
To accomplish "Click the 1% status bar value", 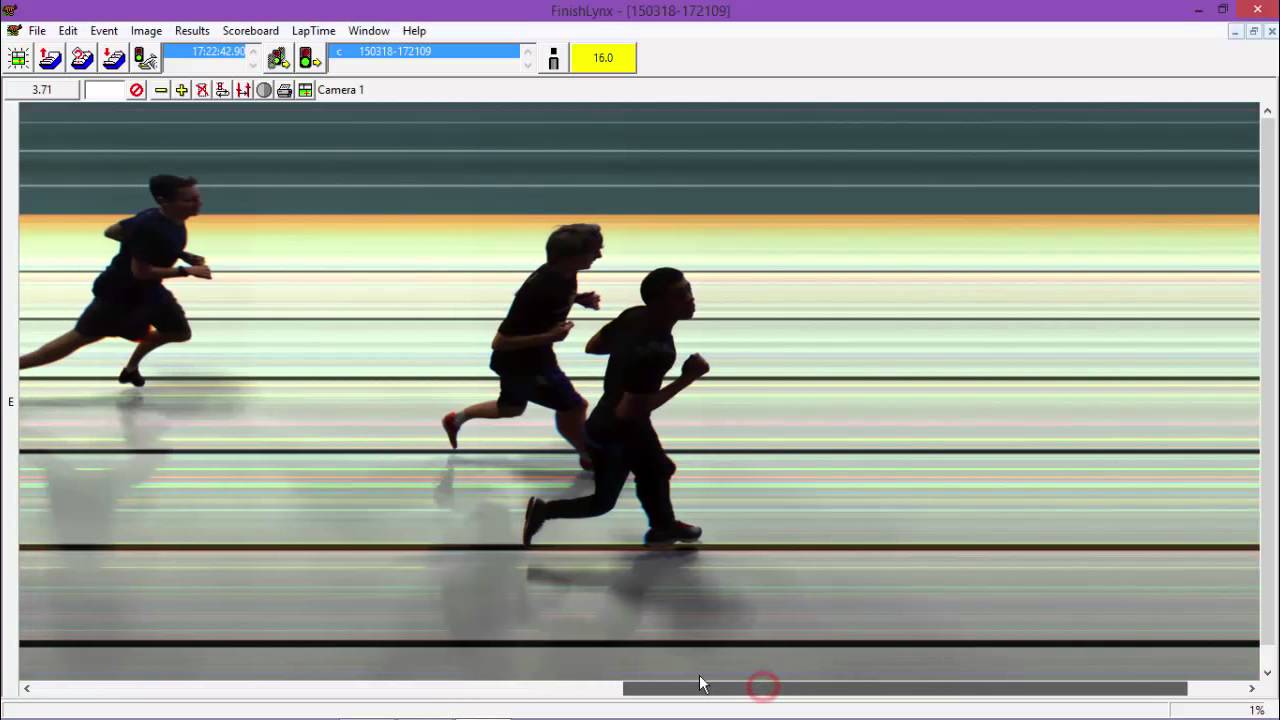I will (1257, 710).
